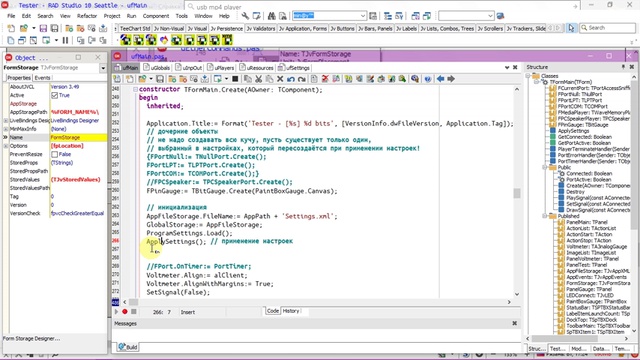This screenshot has height=360, width=640.
Task: Collapse the constructor code fold marker
Action: [x=135, y=89]
